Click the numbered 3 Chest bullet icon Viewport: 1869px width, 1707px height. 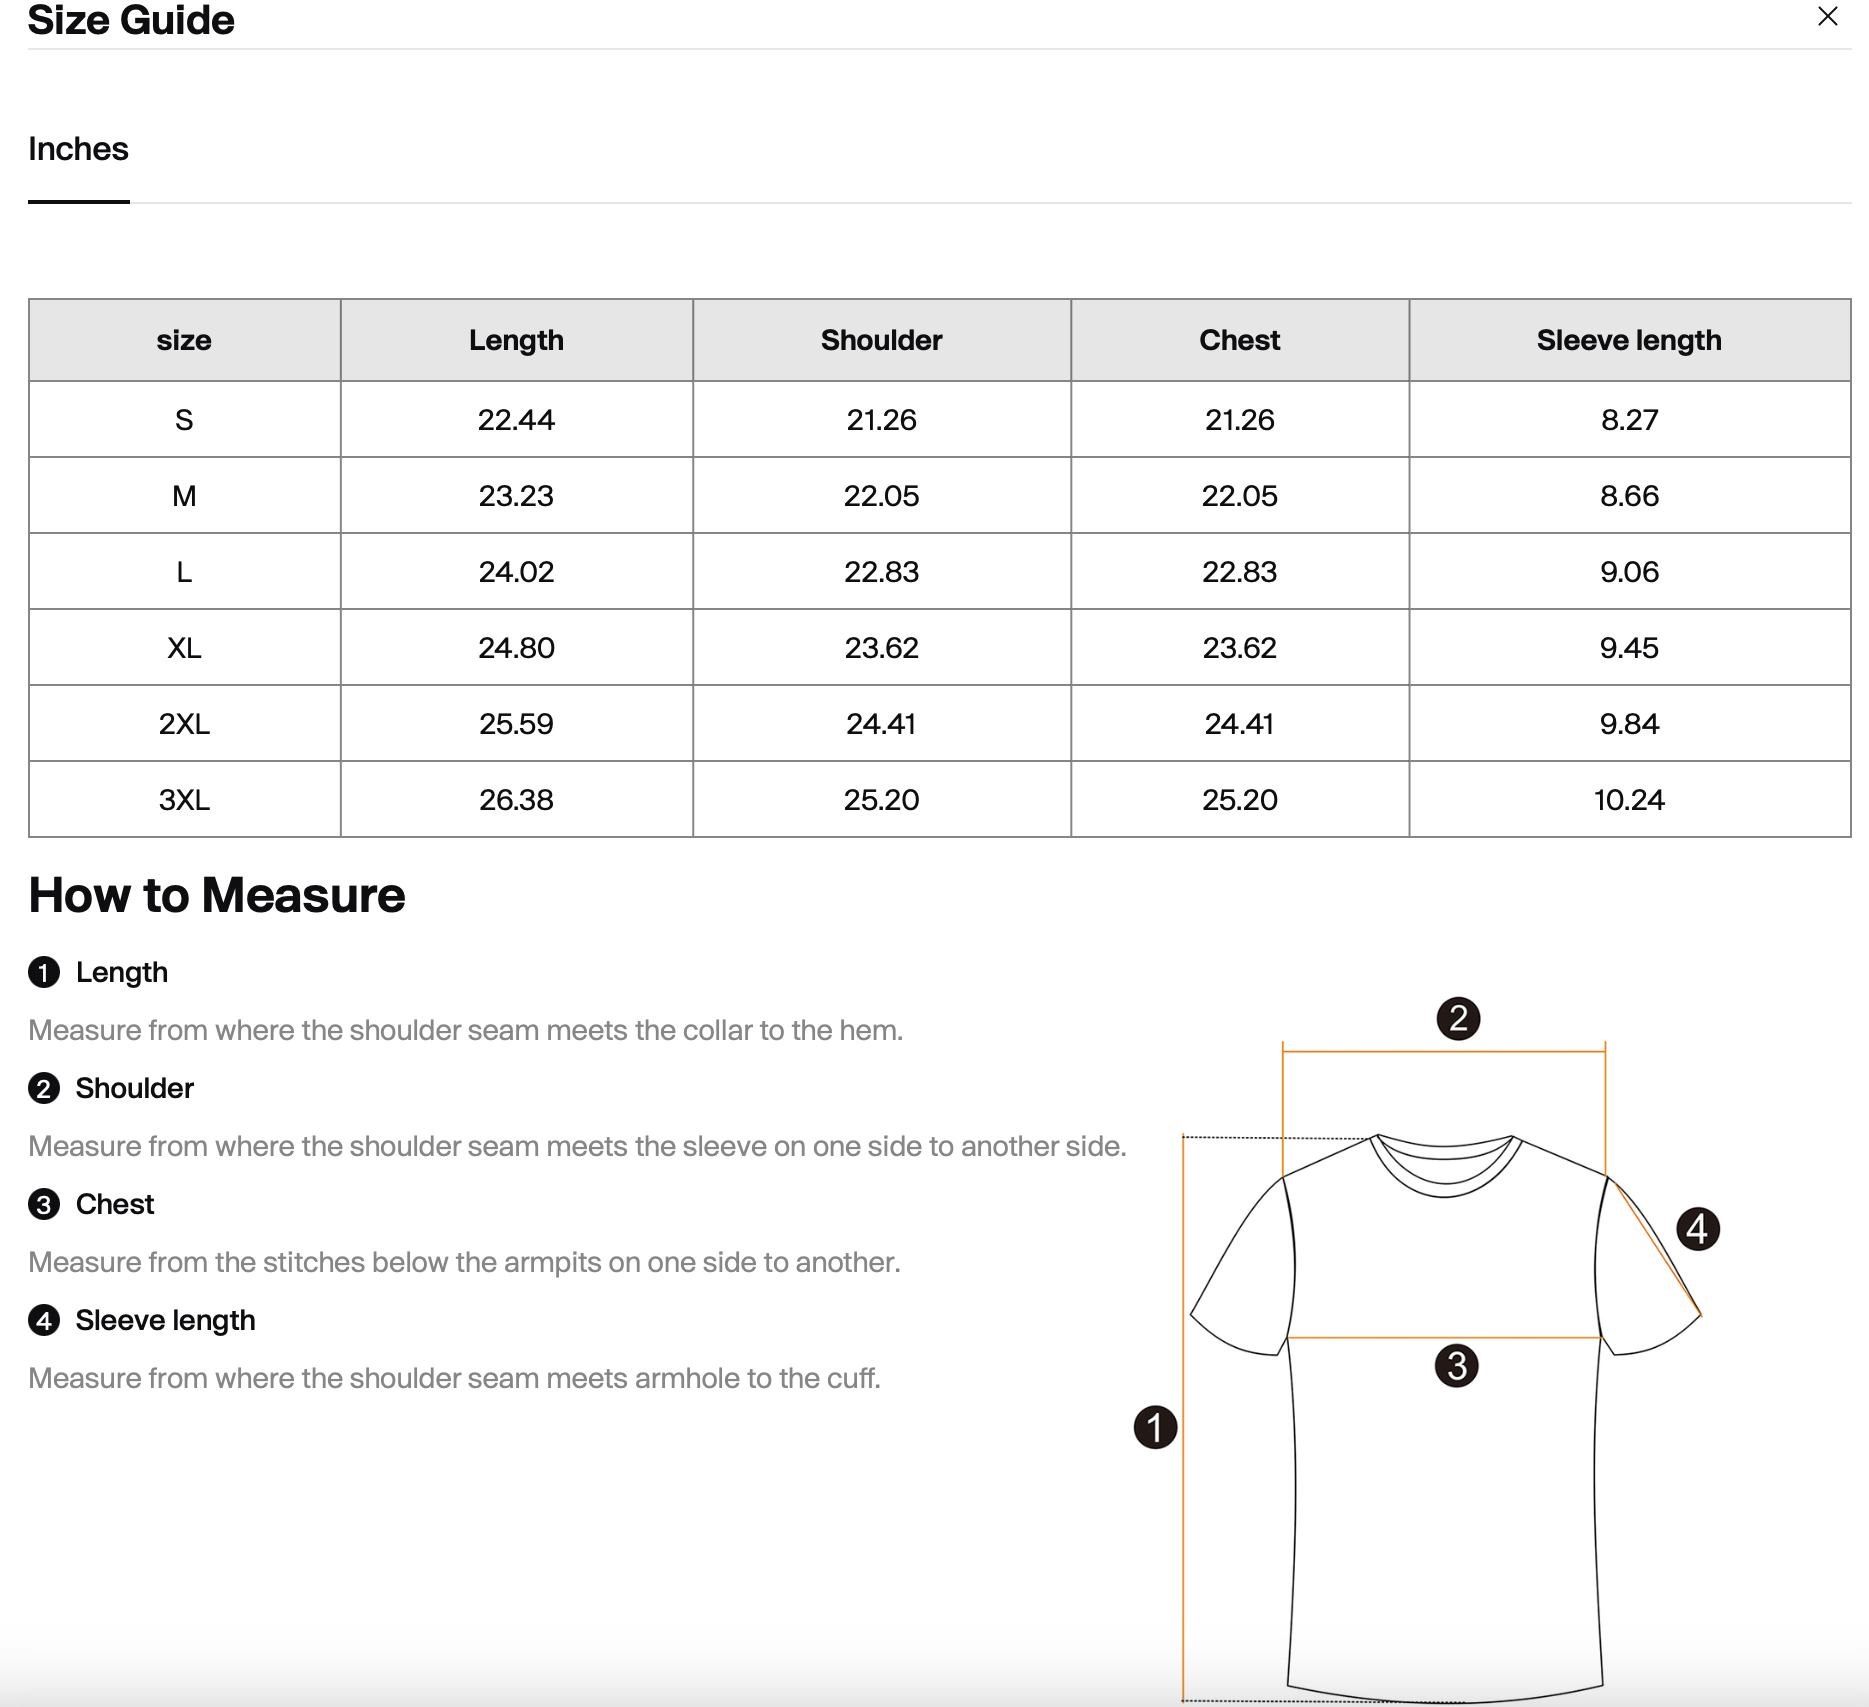44,1204
